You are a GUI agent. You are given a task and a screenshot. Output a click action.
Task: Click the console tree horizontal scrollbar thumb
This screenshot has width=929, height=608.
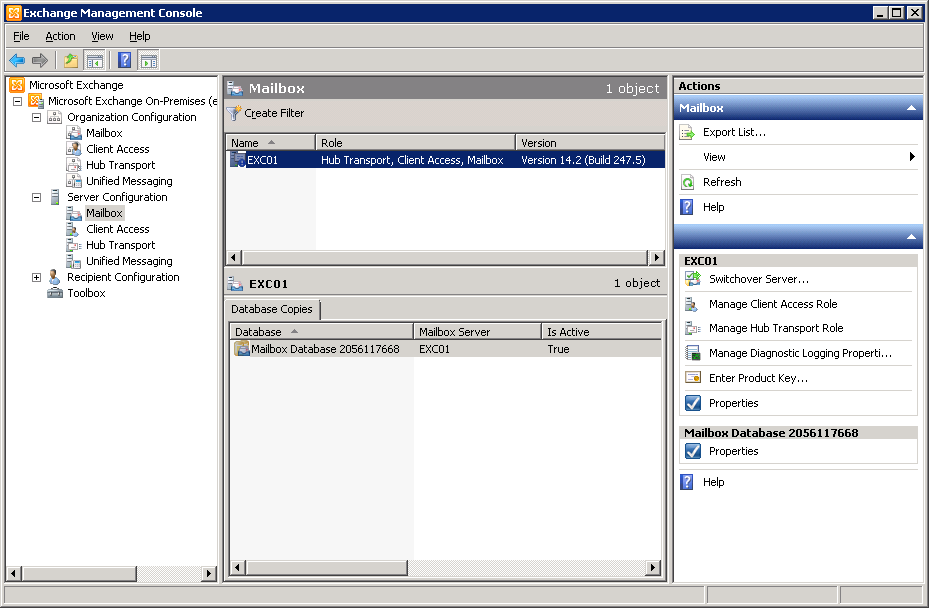point(79,573)
